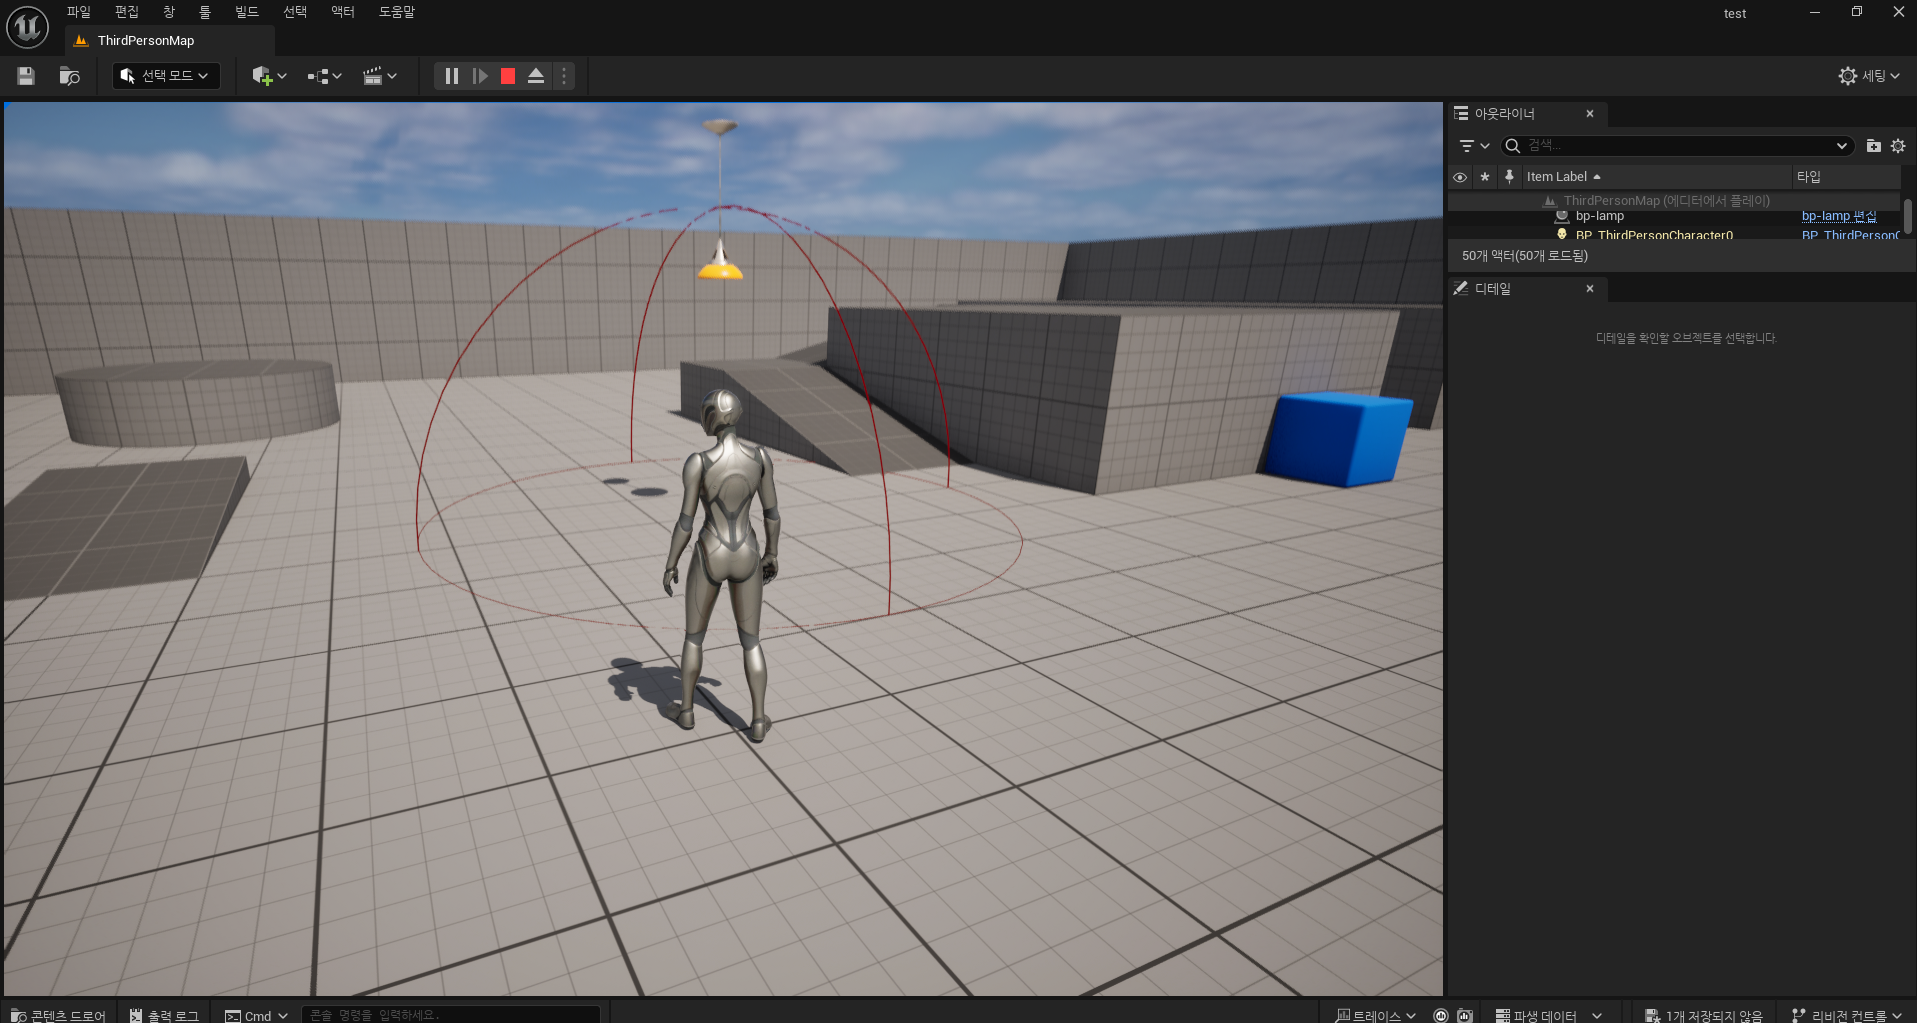Open the 콘텐츠 드로어 content drawer
The width and height of the screenshot is (1917, 1023).
[59, 1015]
